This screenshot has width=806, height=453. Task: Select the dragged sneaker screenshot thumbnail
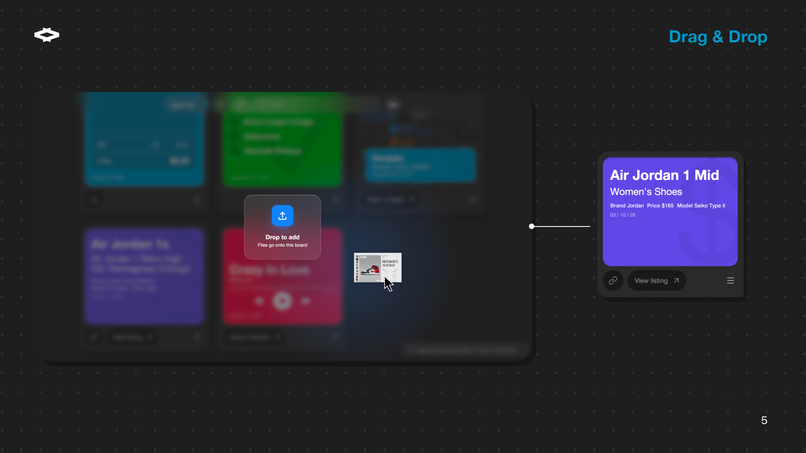(377, 267)
